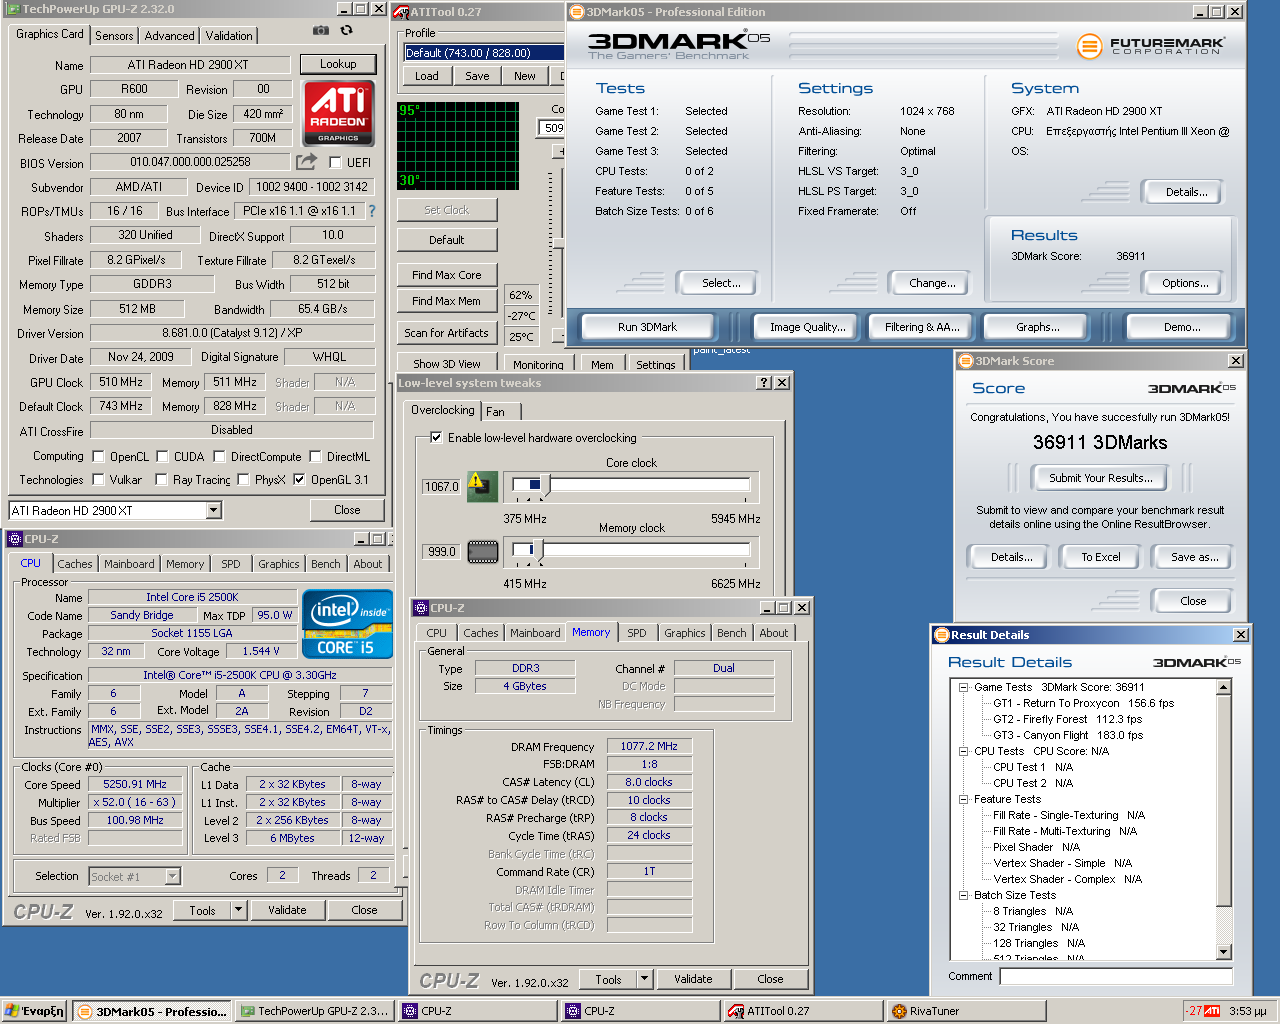This screenshot has height=1024, width=1280.
Task: Toggle the OpenCL checkbox
Action: [x=98, y=456]
